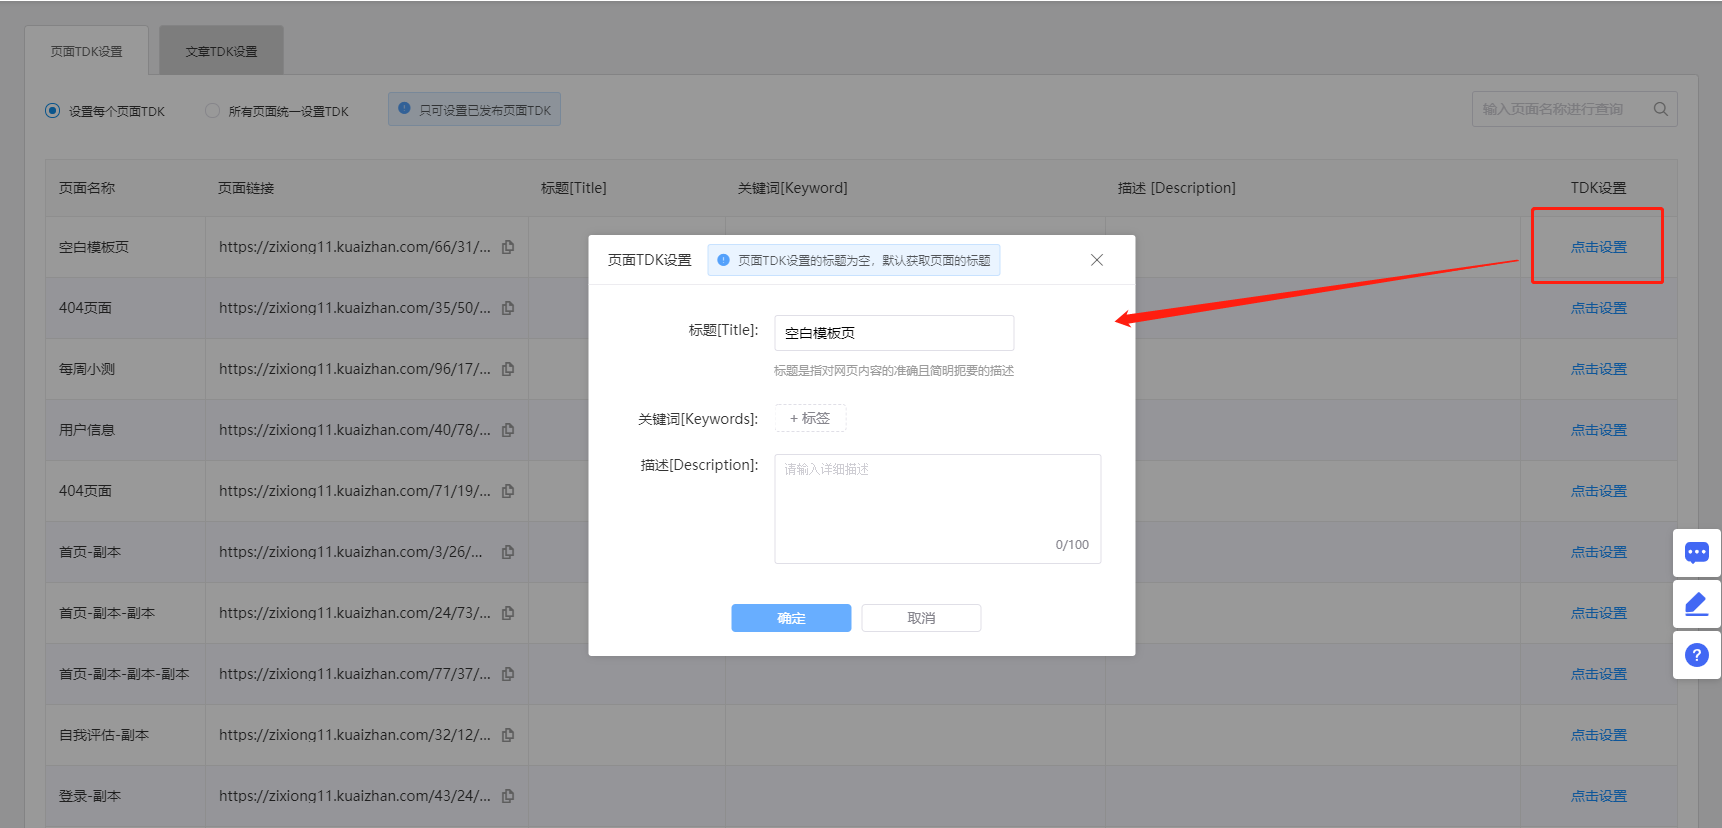This screenshot has width=1722, height=828.
Task: Click the edit feedback pencil icon
Action: pyautogui.click(x=1696, y=604)
